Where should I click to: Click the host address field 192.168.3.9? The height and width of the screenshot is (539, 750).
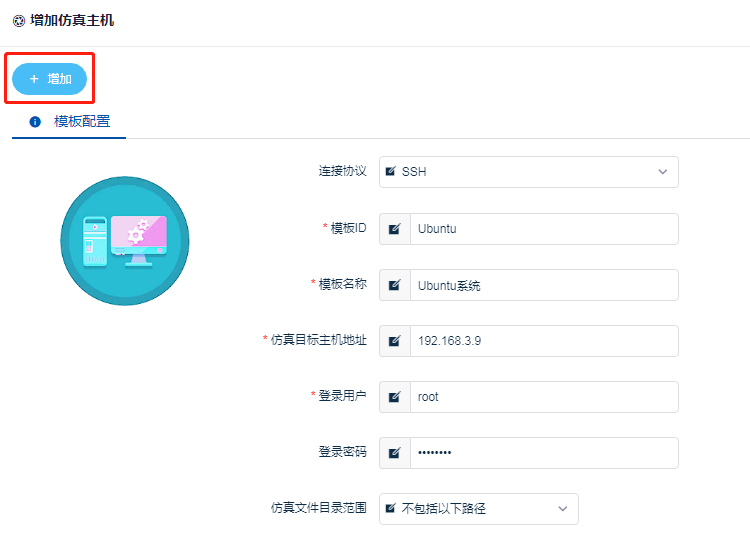pyautogui.click(x=543, y=341)
